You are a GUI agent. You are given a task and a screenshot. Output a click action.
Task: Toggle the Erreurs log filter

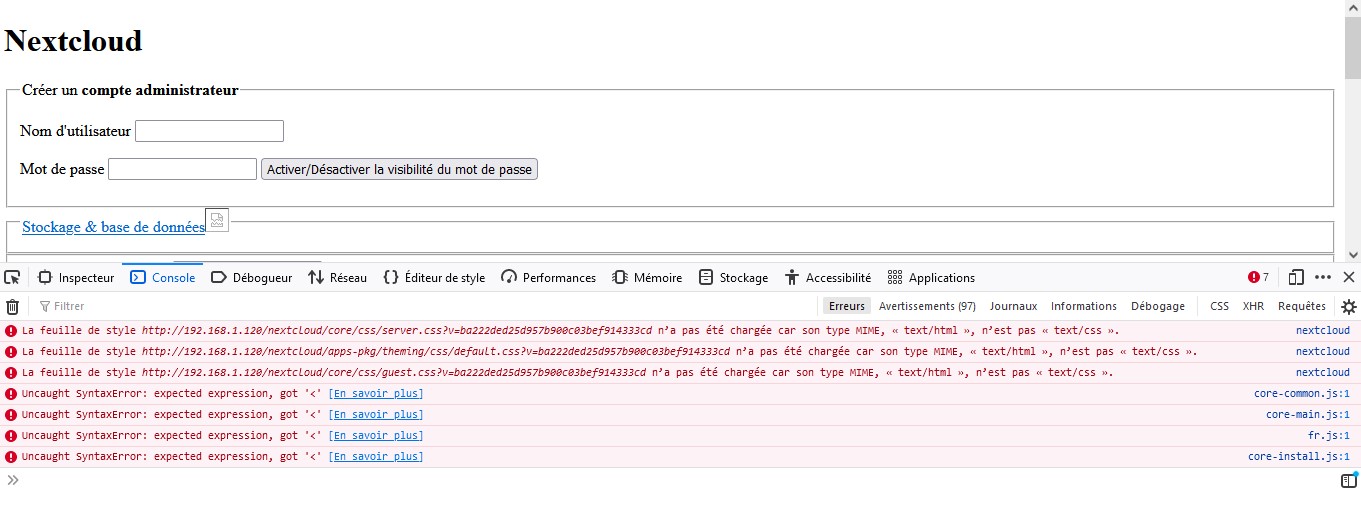pos(846,306)
